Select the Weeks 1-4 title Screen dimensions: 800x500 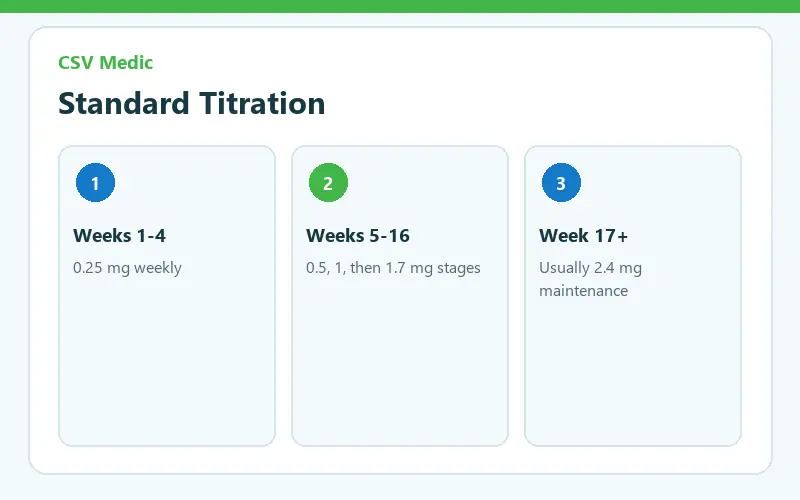(119, 236)
